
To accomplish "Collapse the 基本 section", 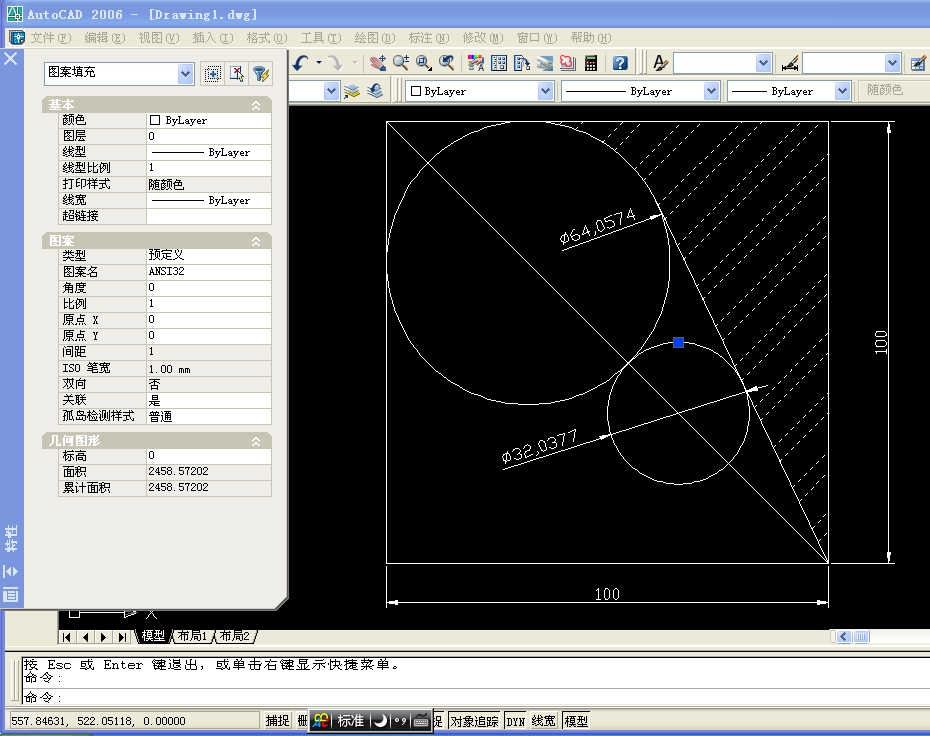I will (256, 106).
